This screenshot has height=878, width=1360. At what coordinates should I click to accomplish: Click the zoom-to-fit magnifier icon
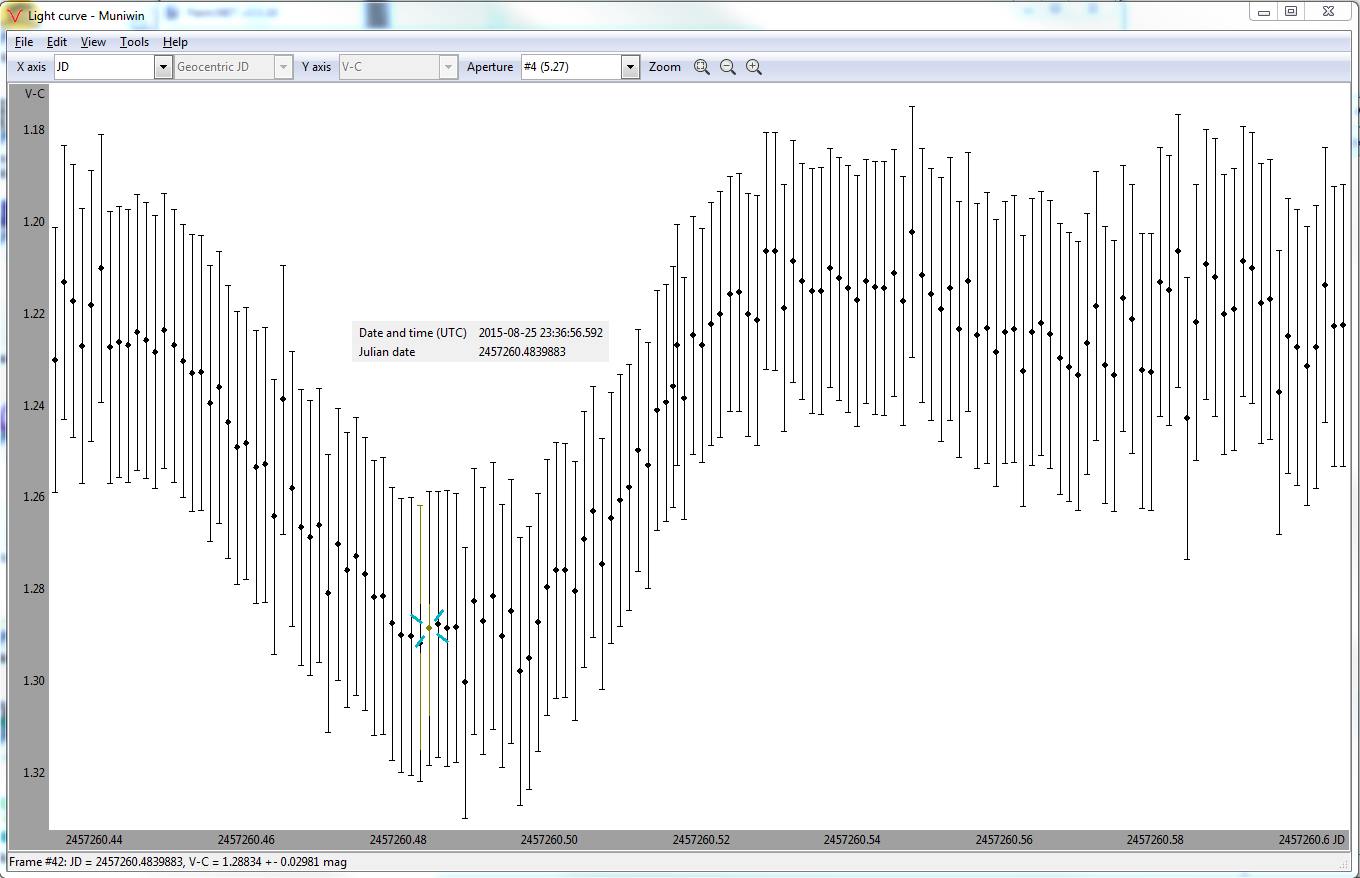702,67
